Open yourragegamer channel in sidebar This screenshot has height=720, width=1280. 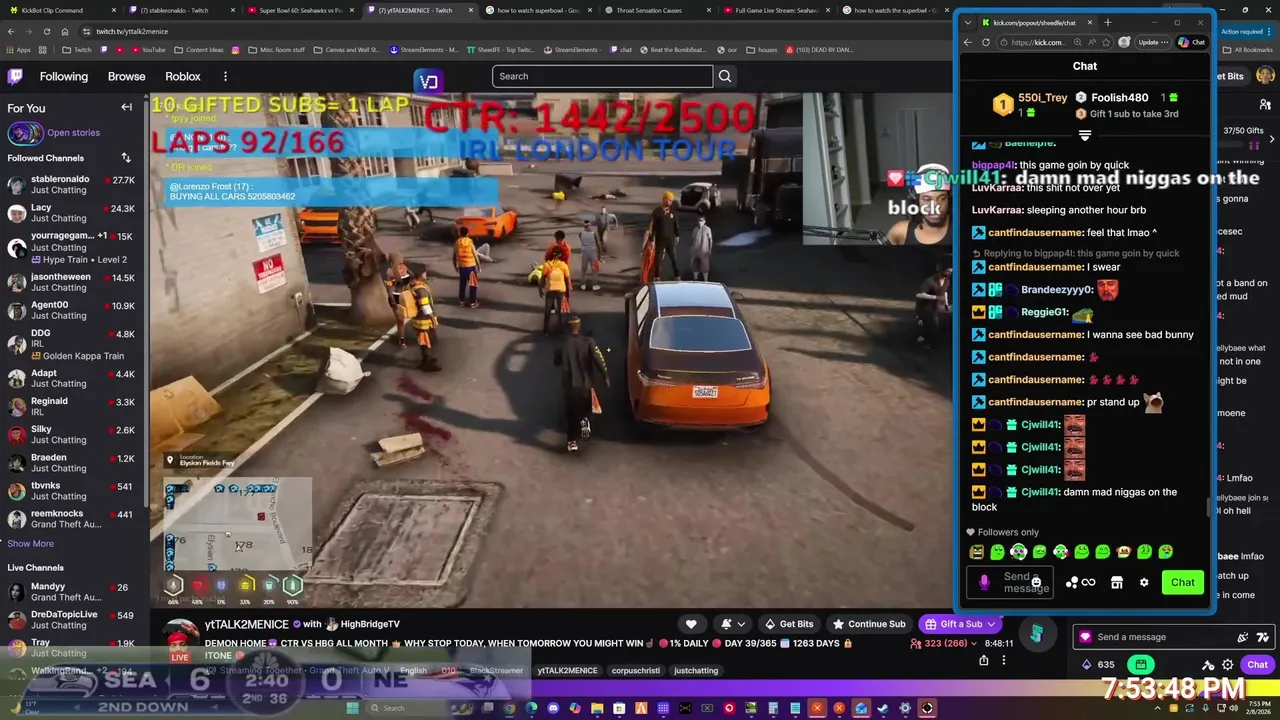(x=72, y=246)
